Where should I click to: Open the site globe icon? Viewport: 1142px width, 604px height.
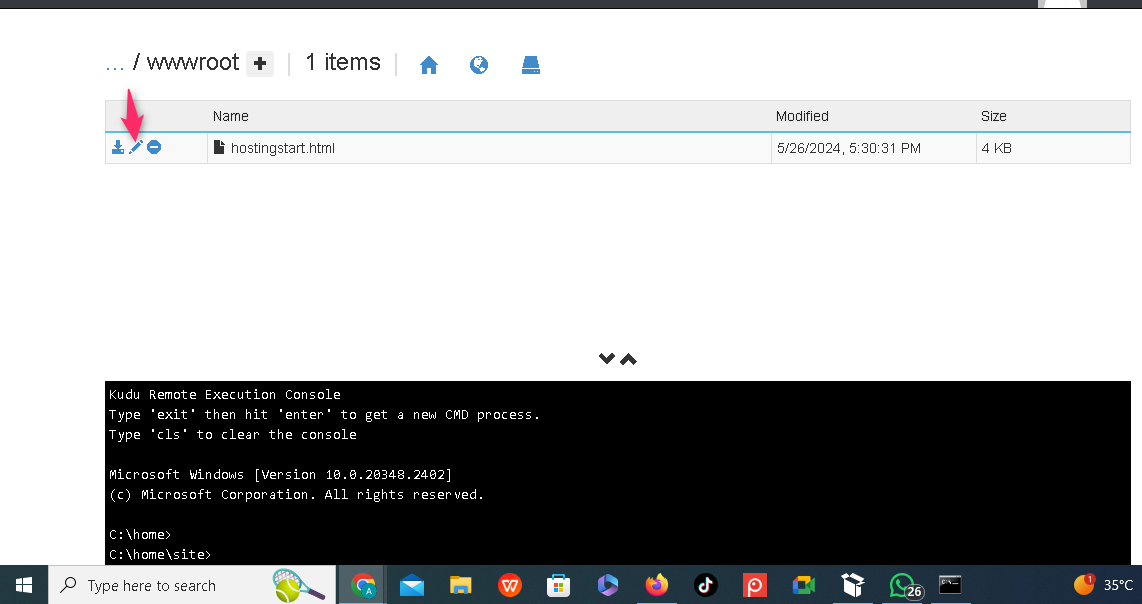click(479, 66)
